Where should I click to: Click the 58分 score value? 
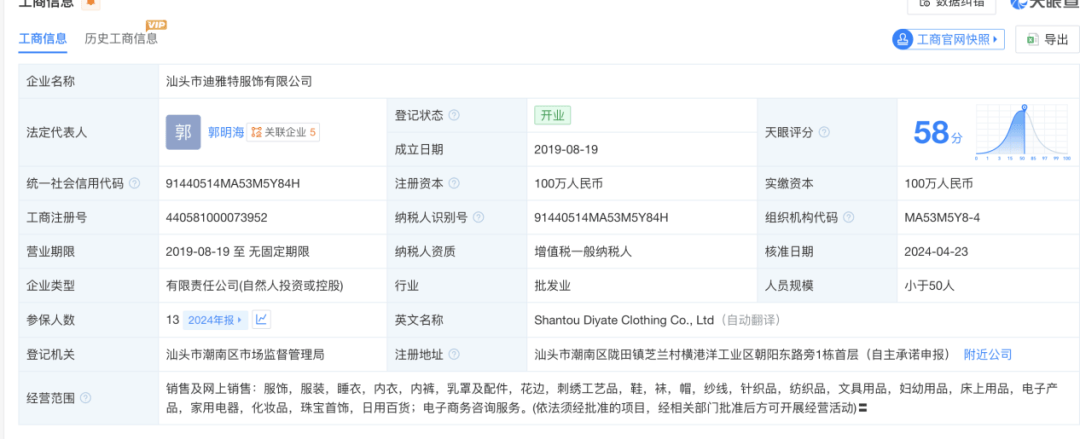(x=936, y=132)
